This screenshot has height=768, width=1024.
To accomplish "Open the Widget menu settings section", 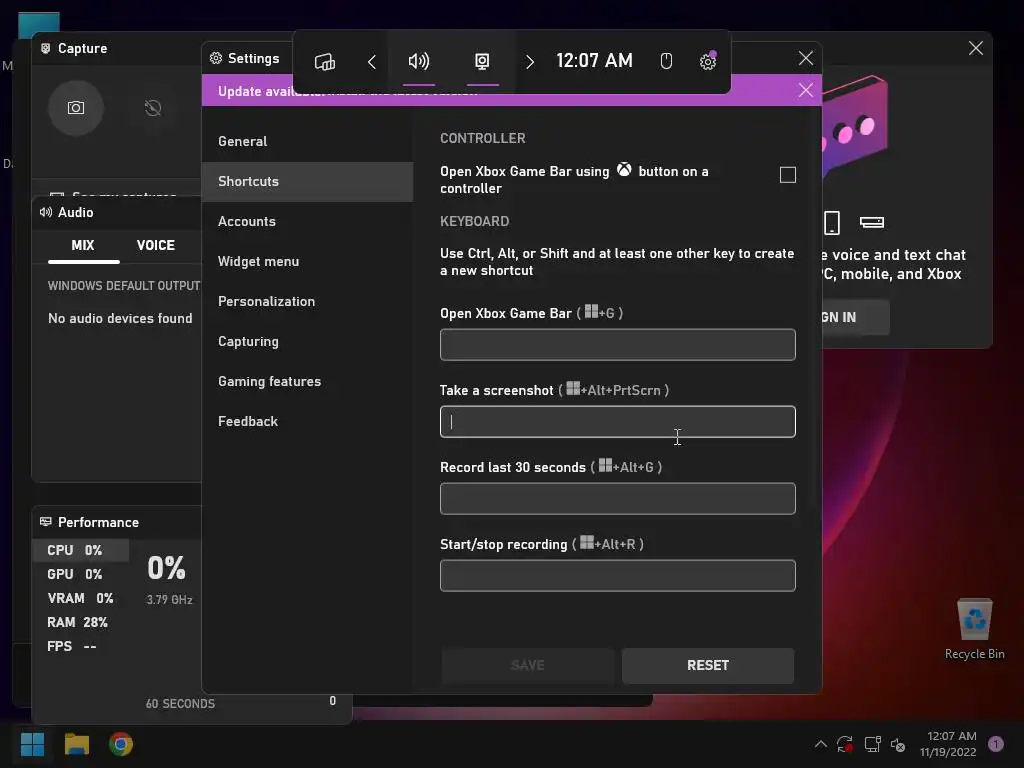I will coord(308,261).
